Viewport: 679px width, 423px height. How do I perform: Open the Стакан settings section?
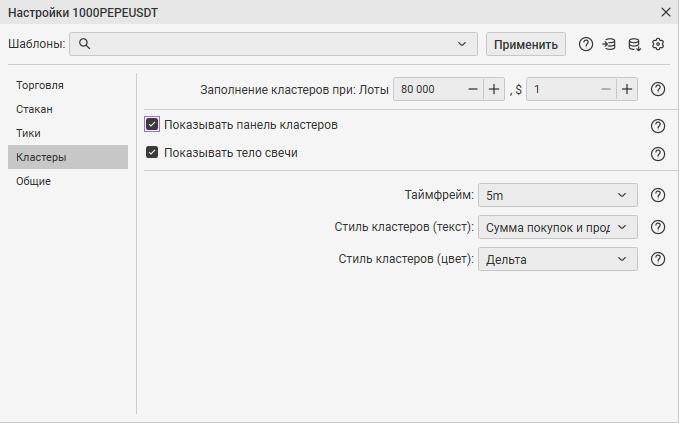coord(34,109)
